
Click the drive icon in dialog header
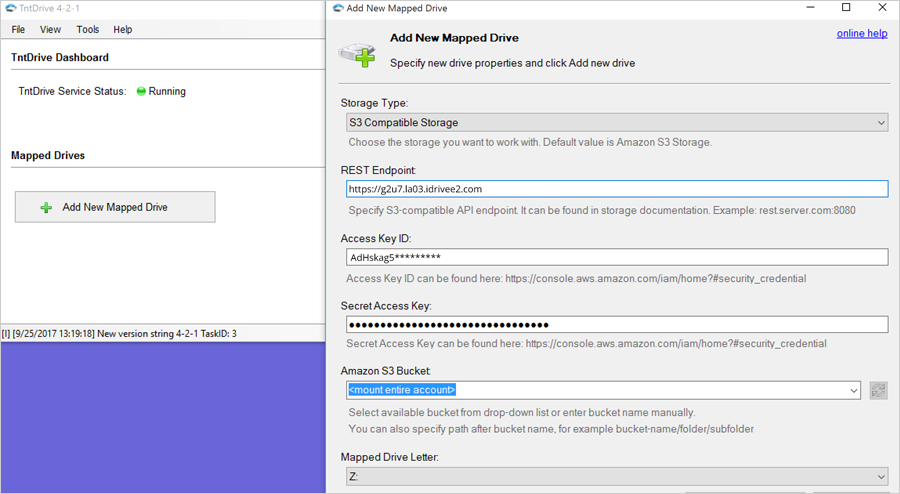(357, 50)
